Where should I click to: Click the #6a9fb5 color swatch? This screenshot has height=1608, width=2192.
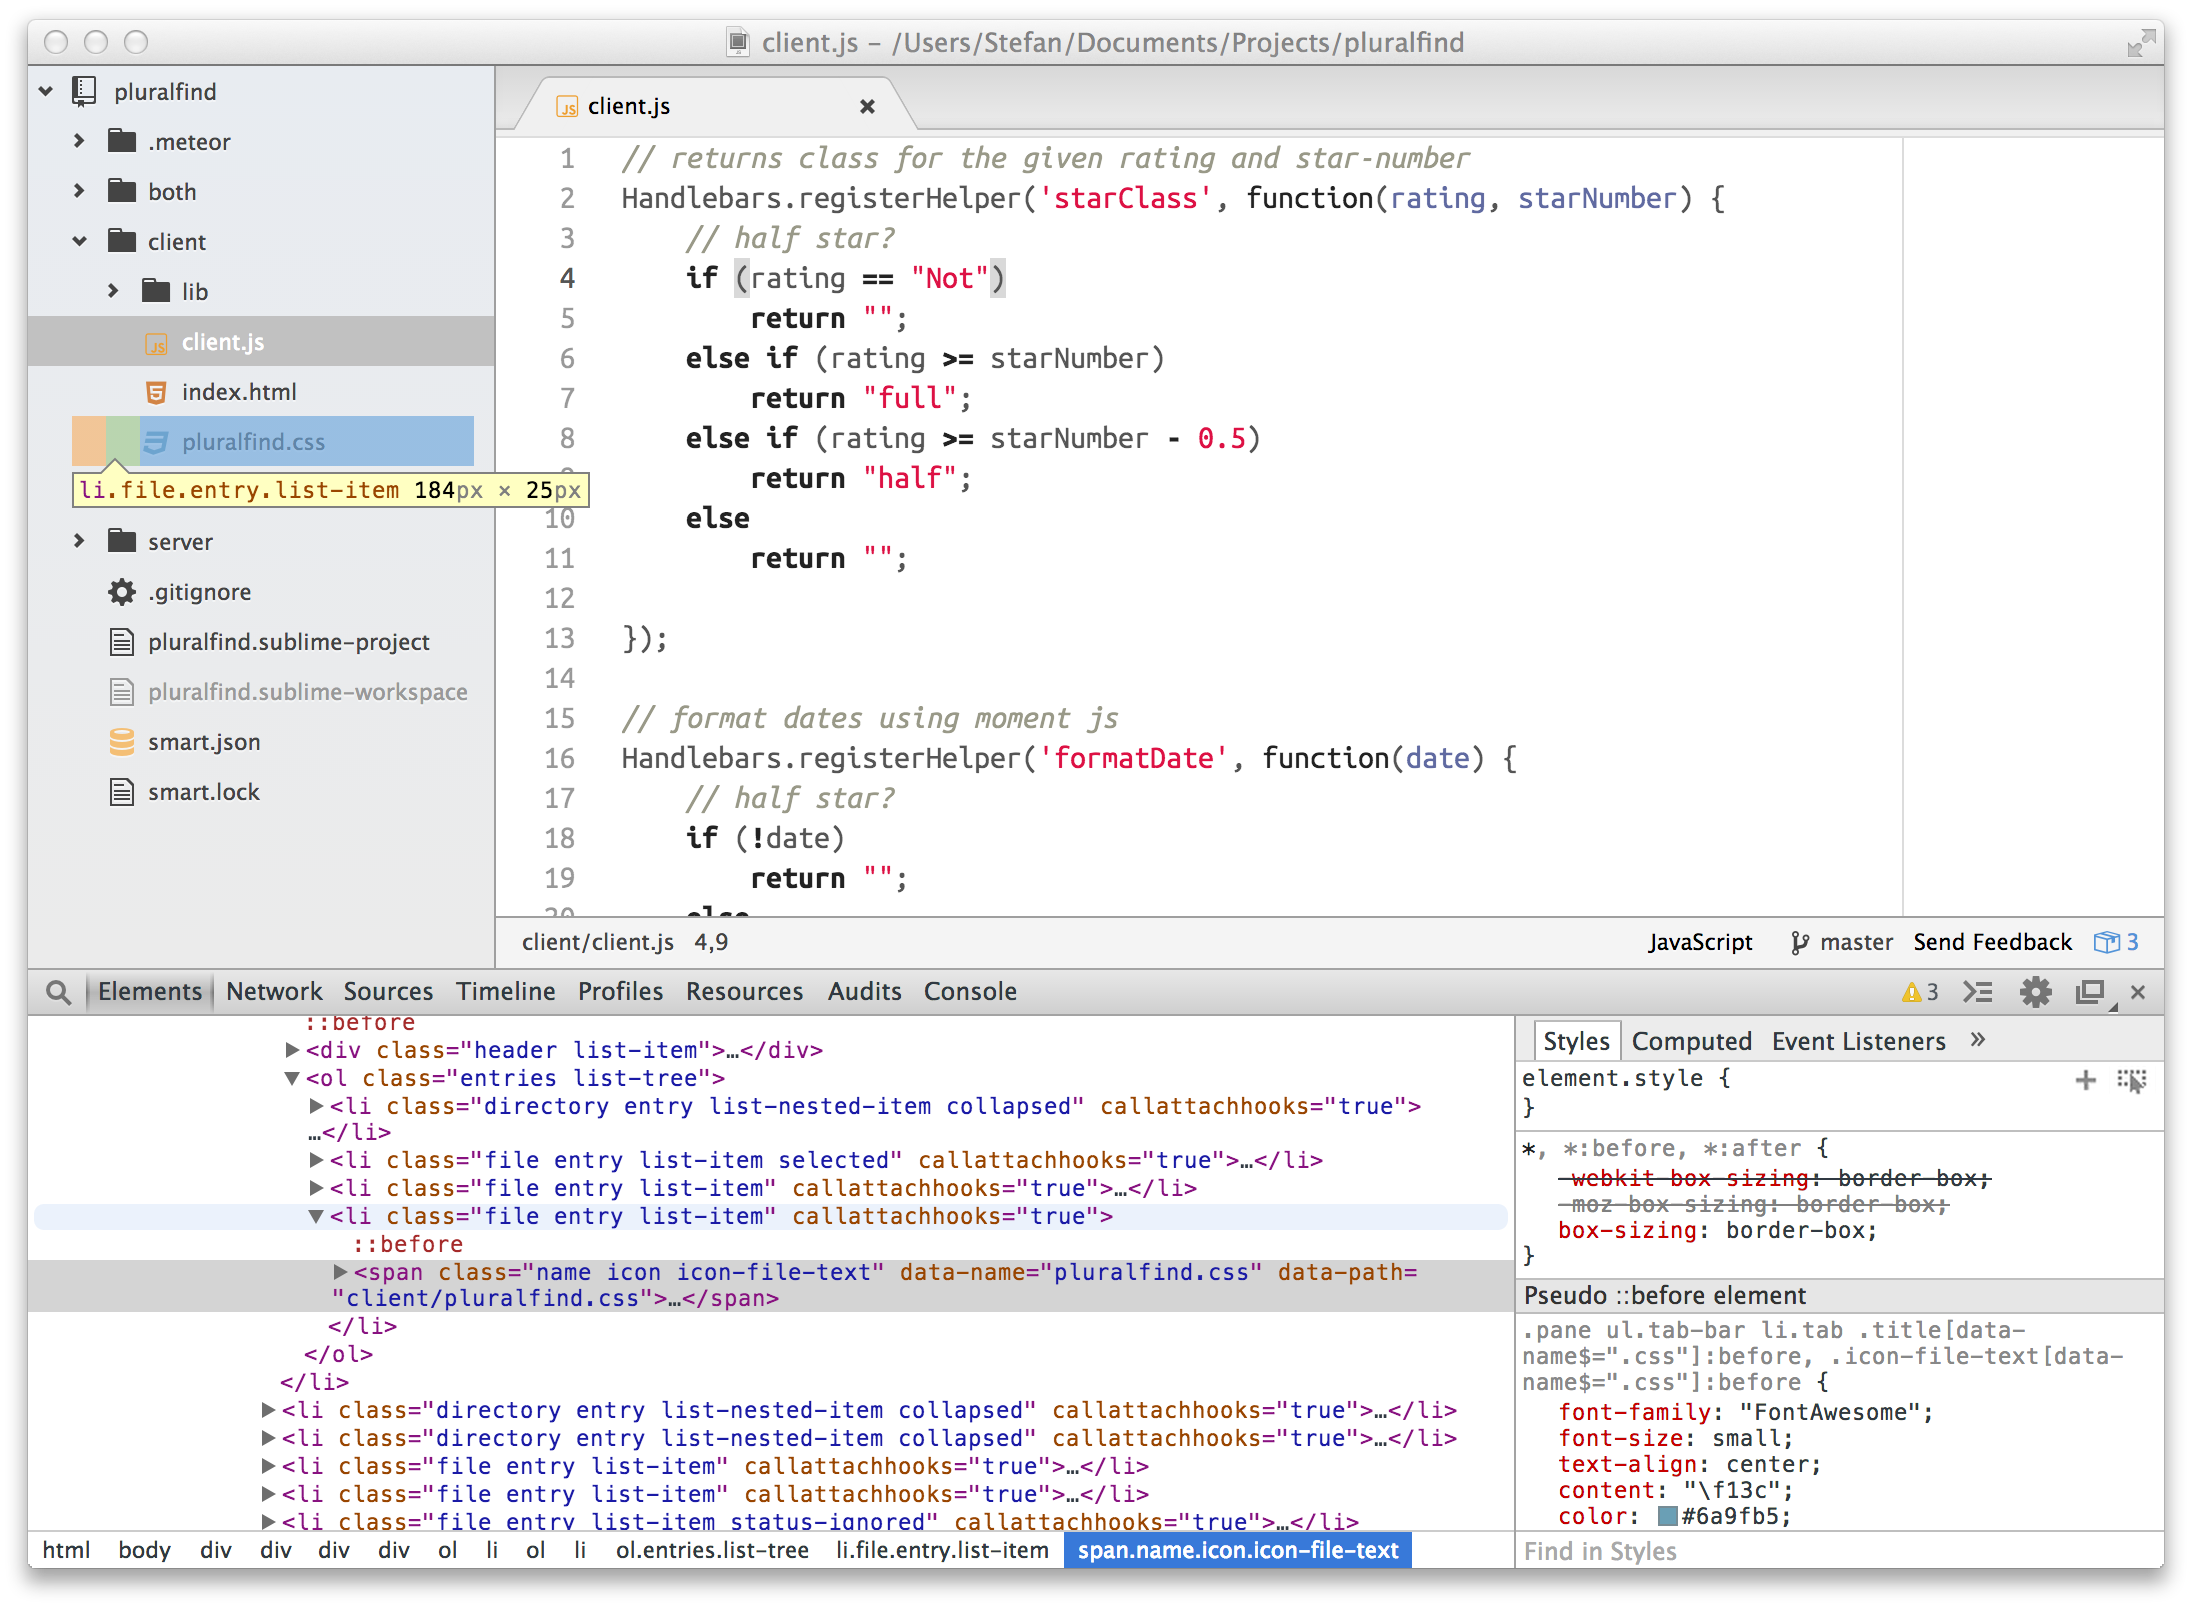click(x=1667, y=1516)
